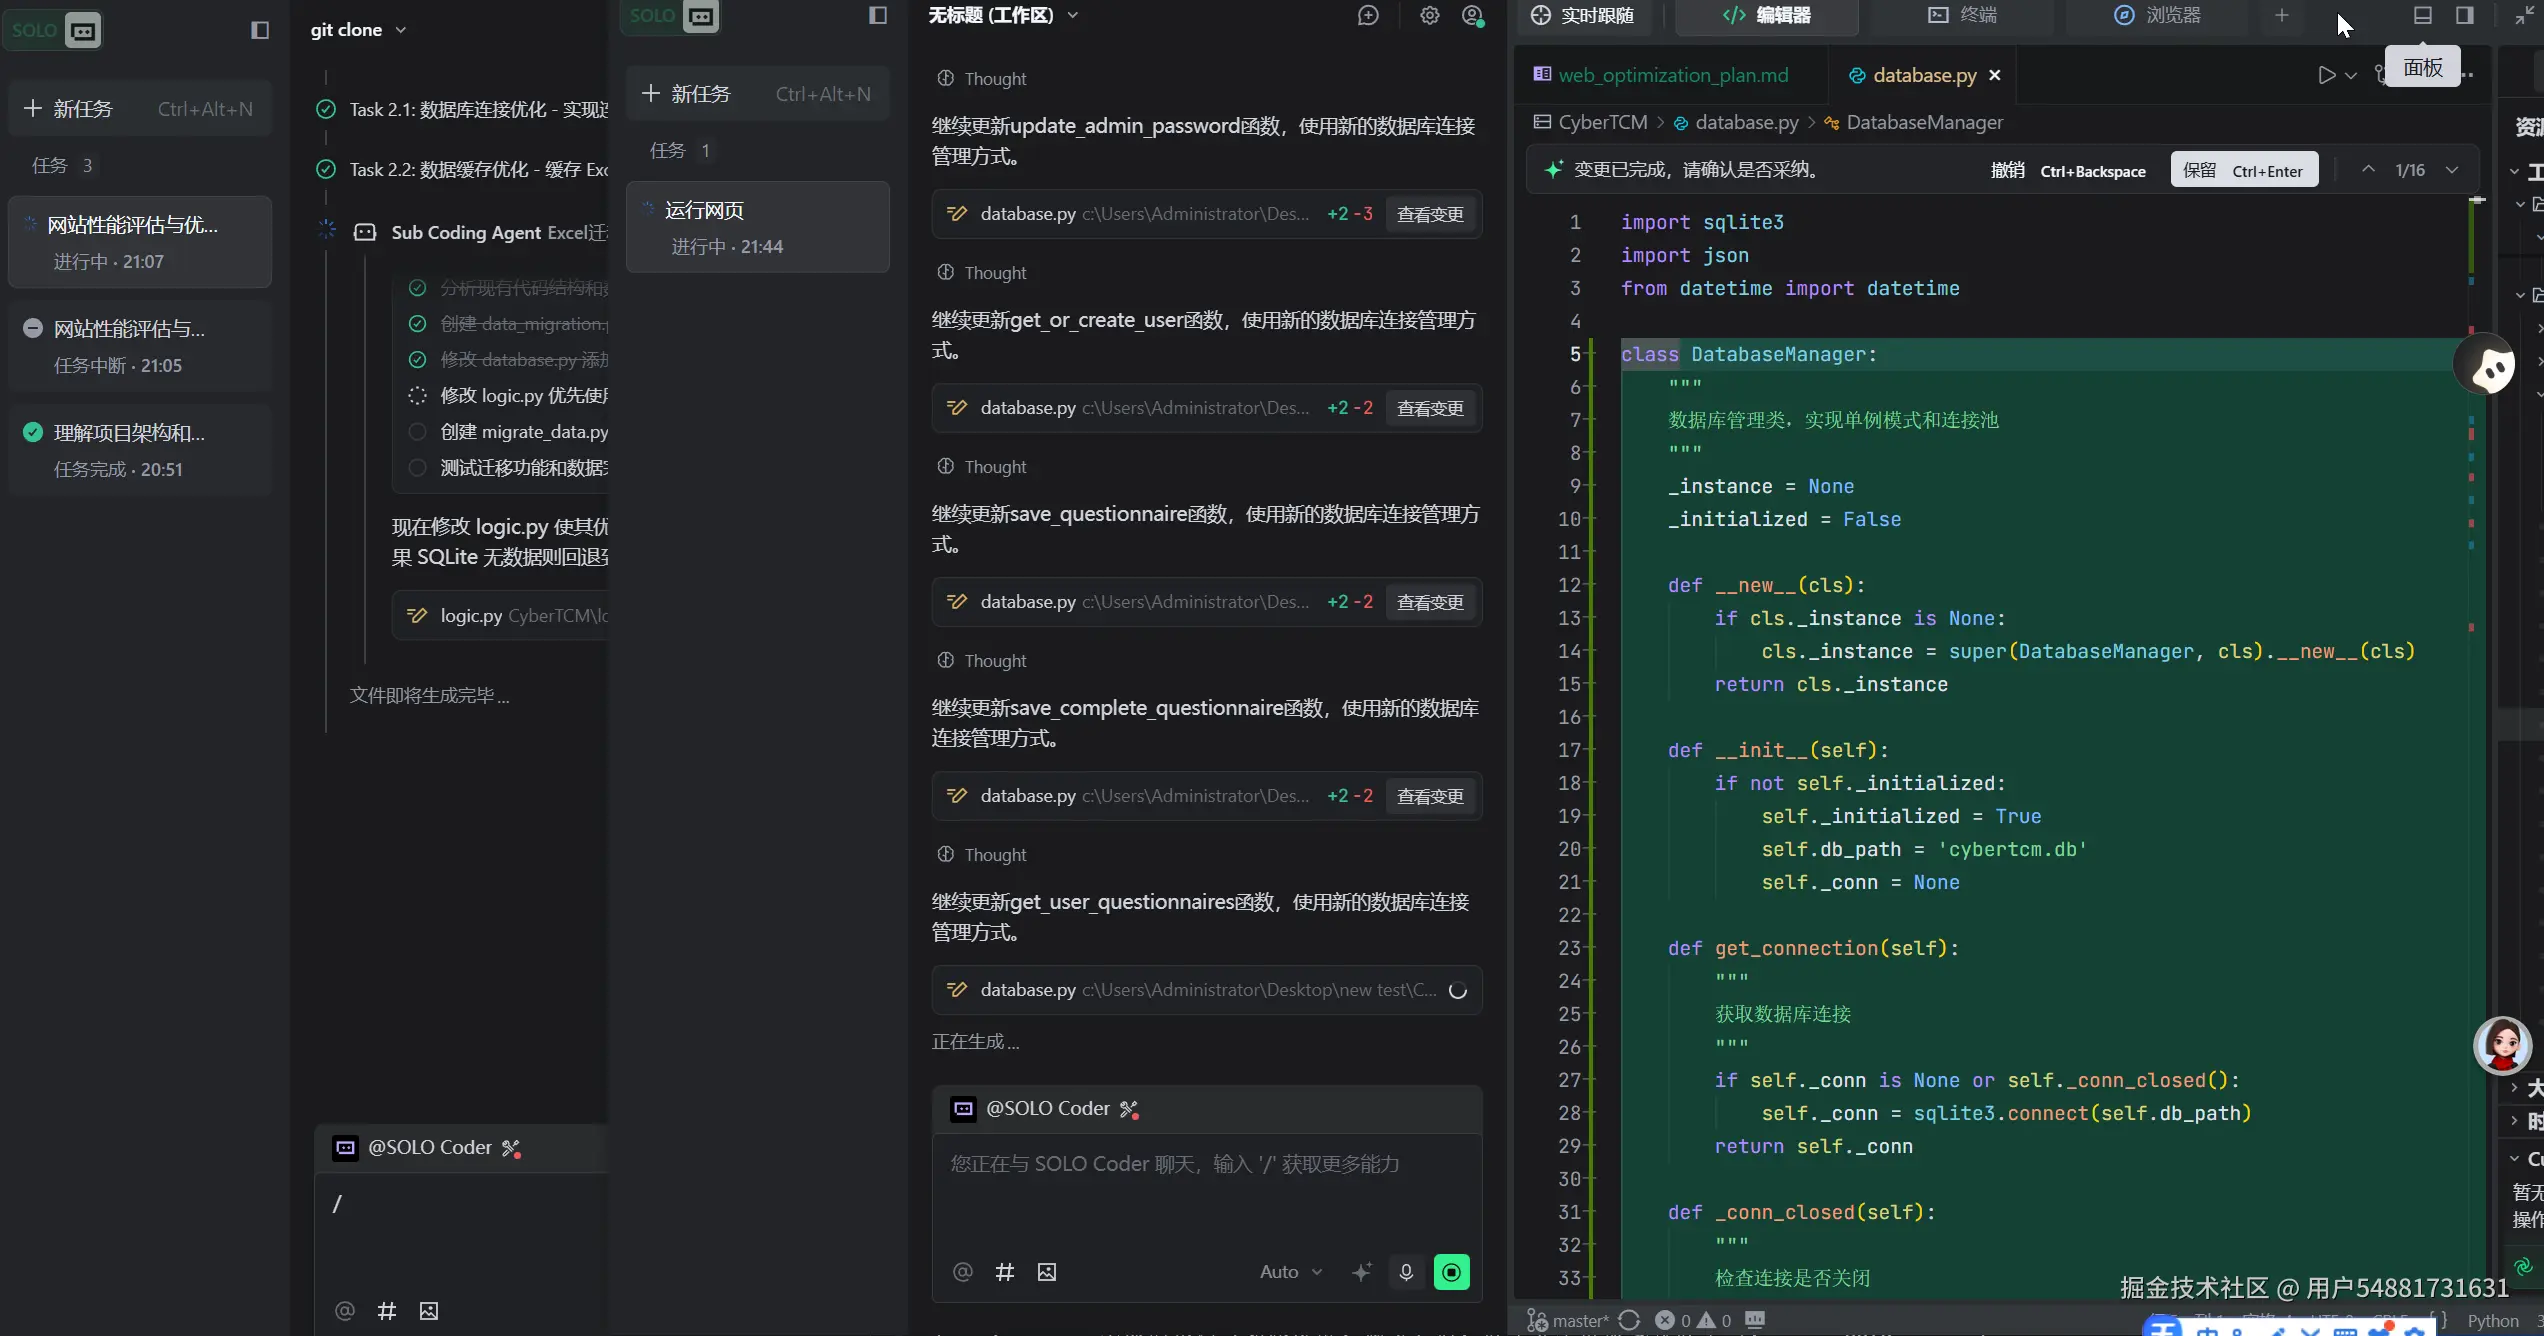Click the image attachment icon in middle chat
Viewport: 2544px width, 1336px height.
pos(1047,1272)
